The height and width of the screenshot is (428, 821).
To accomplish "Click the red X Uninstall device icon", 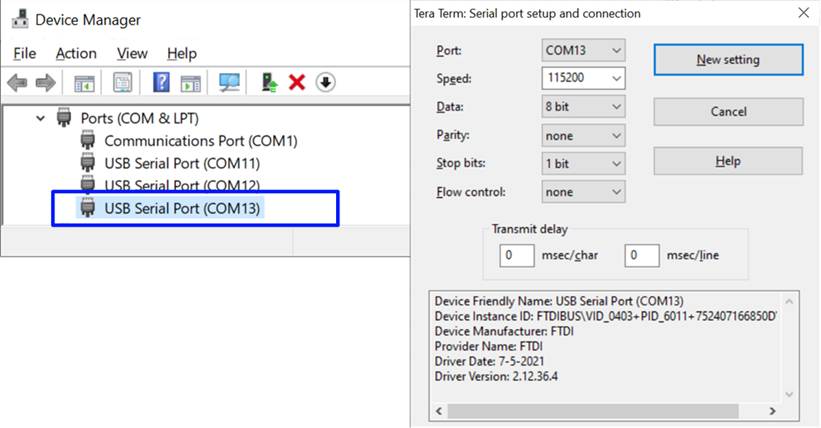I will [297, 83].
